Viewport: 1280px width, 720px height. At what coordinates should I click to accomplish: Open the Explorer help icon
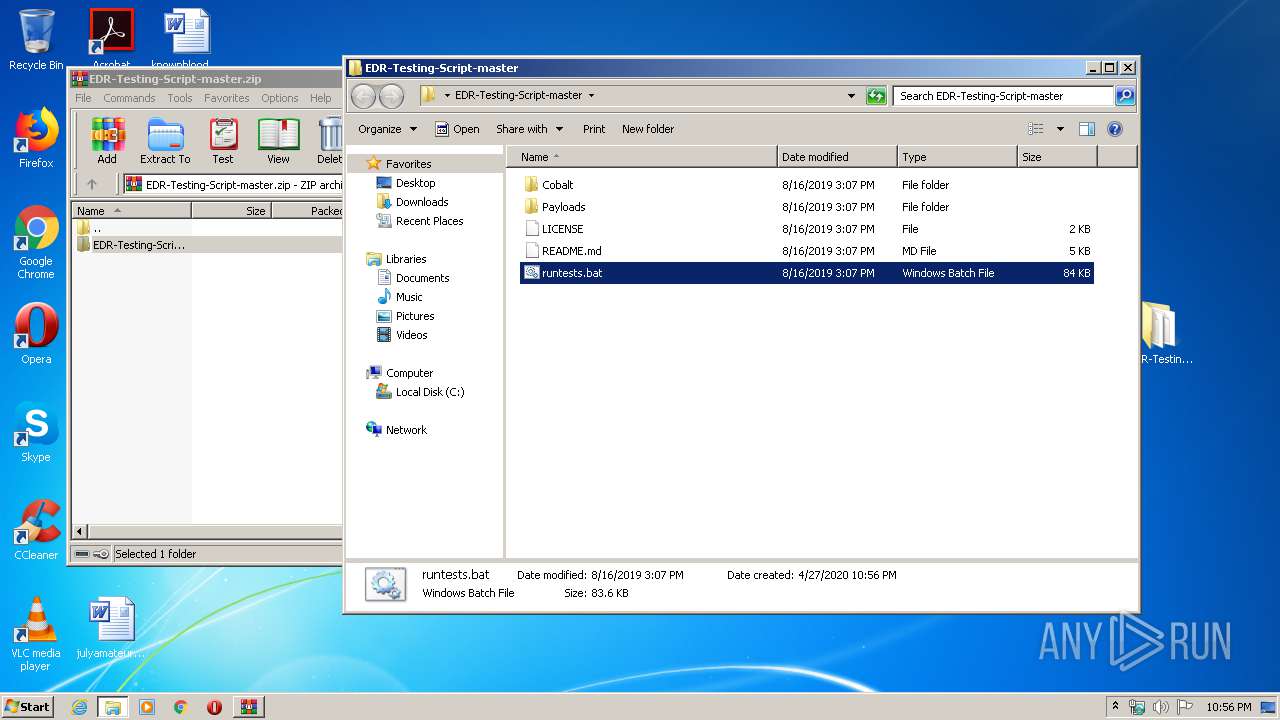click(x=1115, y=129)
